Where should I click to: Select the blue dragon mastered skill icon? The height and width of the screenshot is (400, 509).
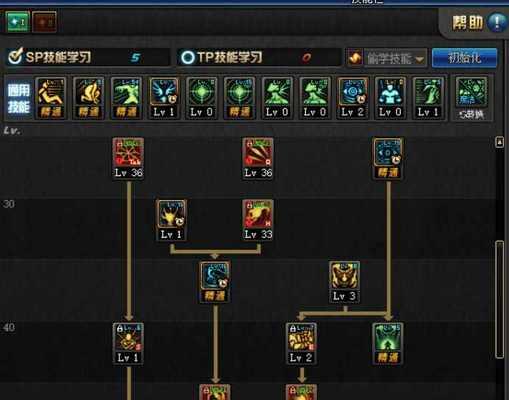(x=215, y=282)
